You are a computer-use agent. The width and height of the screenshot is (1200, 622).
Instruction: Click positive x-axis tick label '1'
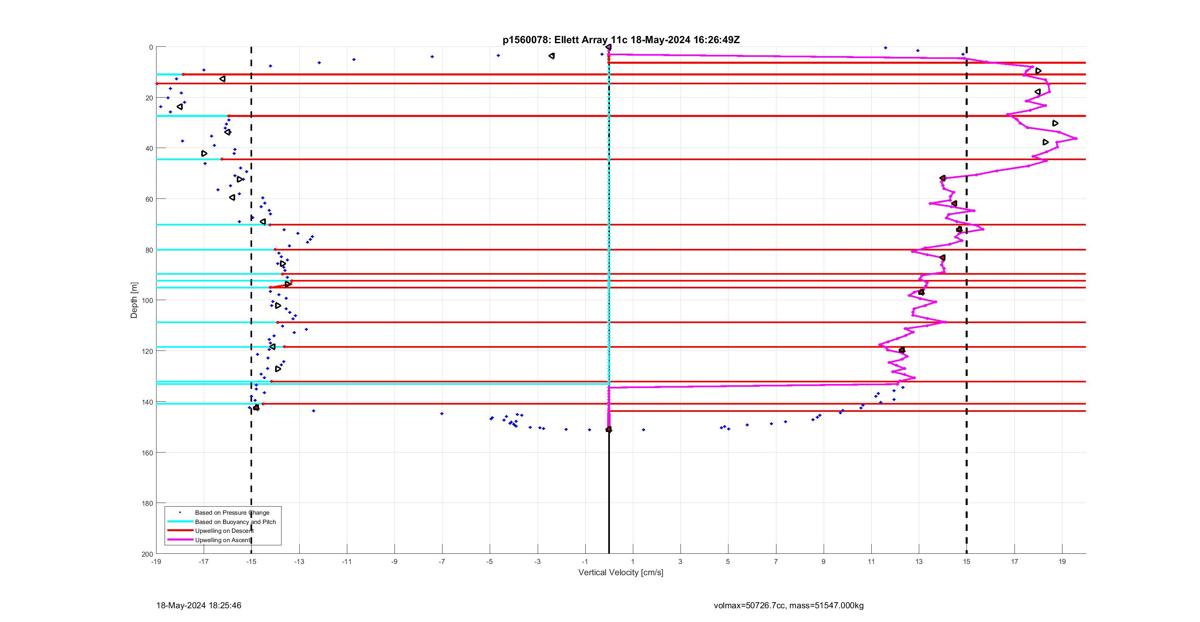[633, 562]
